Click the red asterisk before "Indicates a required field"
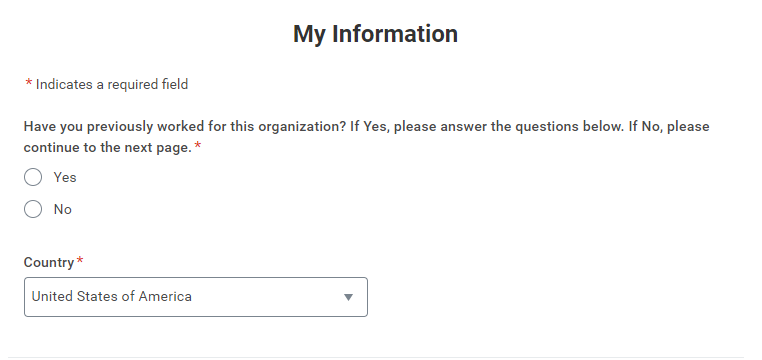Viewport: 762px width, 360px height. pos(29,83)
